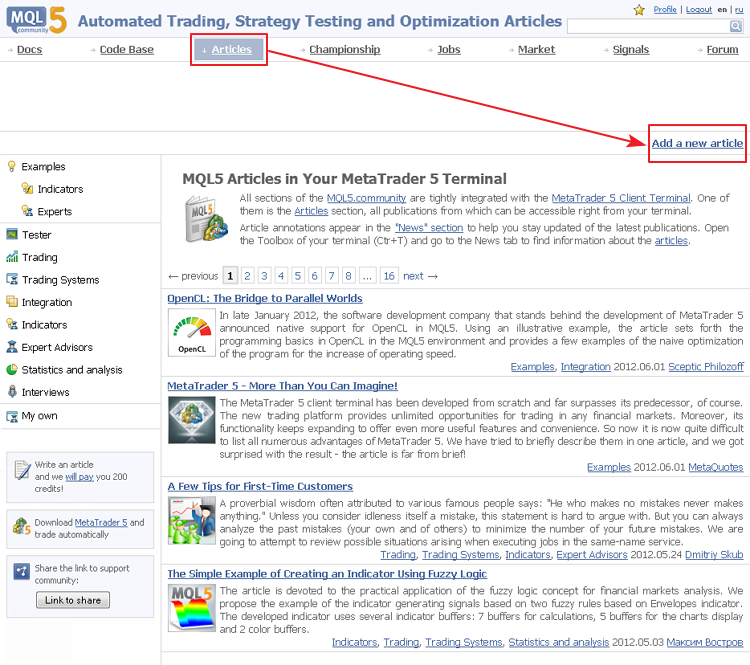
Task: Click the Statistics and analysis pie icon
Action: tap(12, 369)
